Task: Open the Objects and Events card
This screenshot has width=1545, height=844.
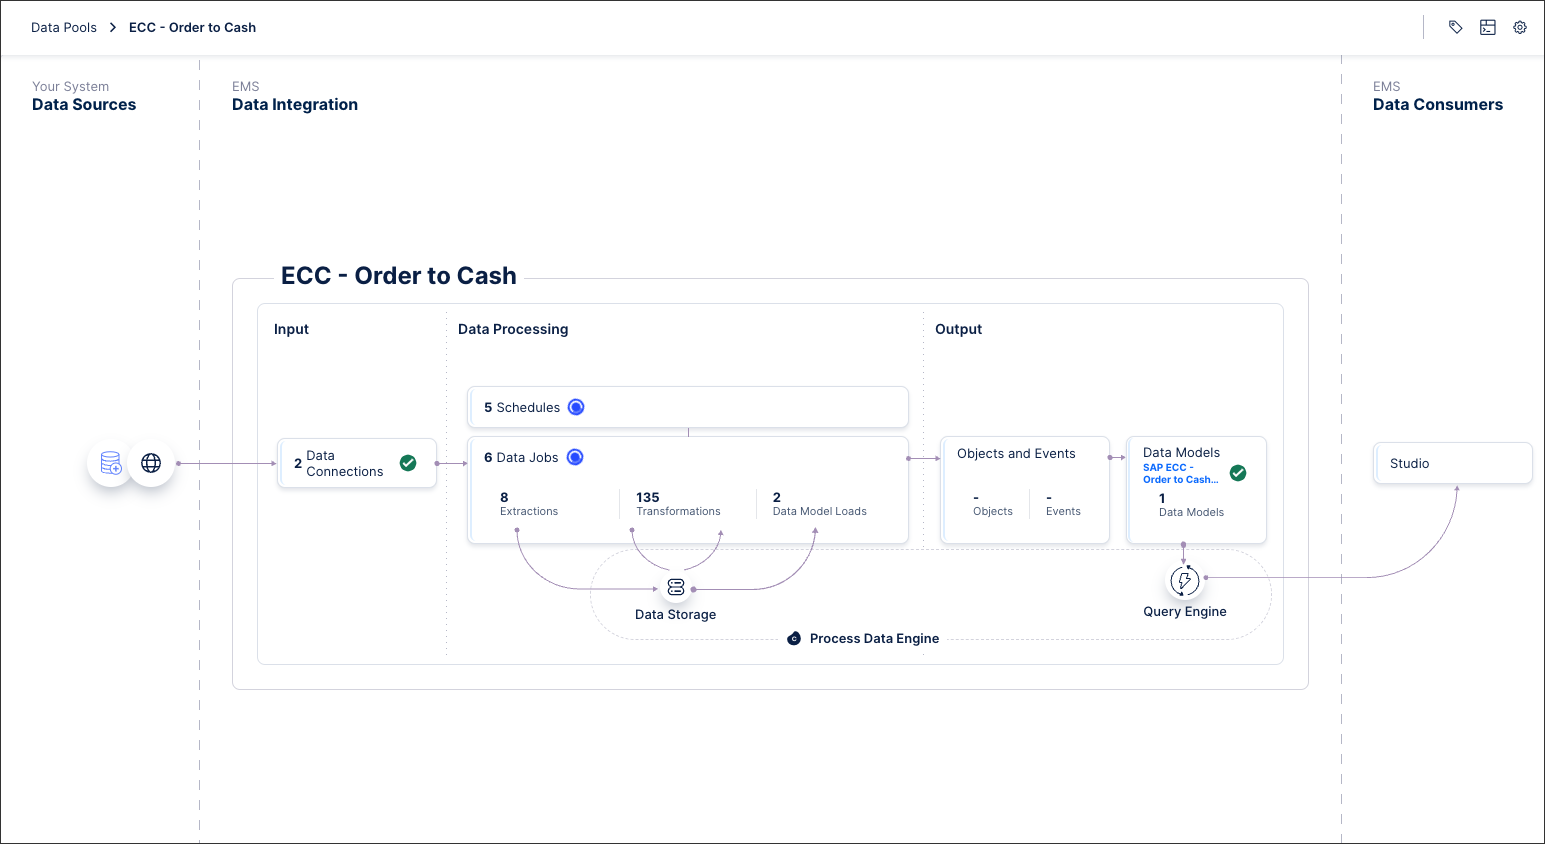Action: click(1025, 490)
